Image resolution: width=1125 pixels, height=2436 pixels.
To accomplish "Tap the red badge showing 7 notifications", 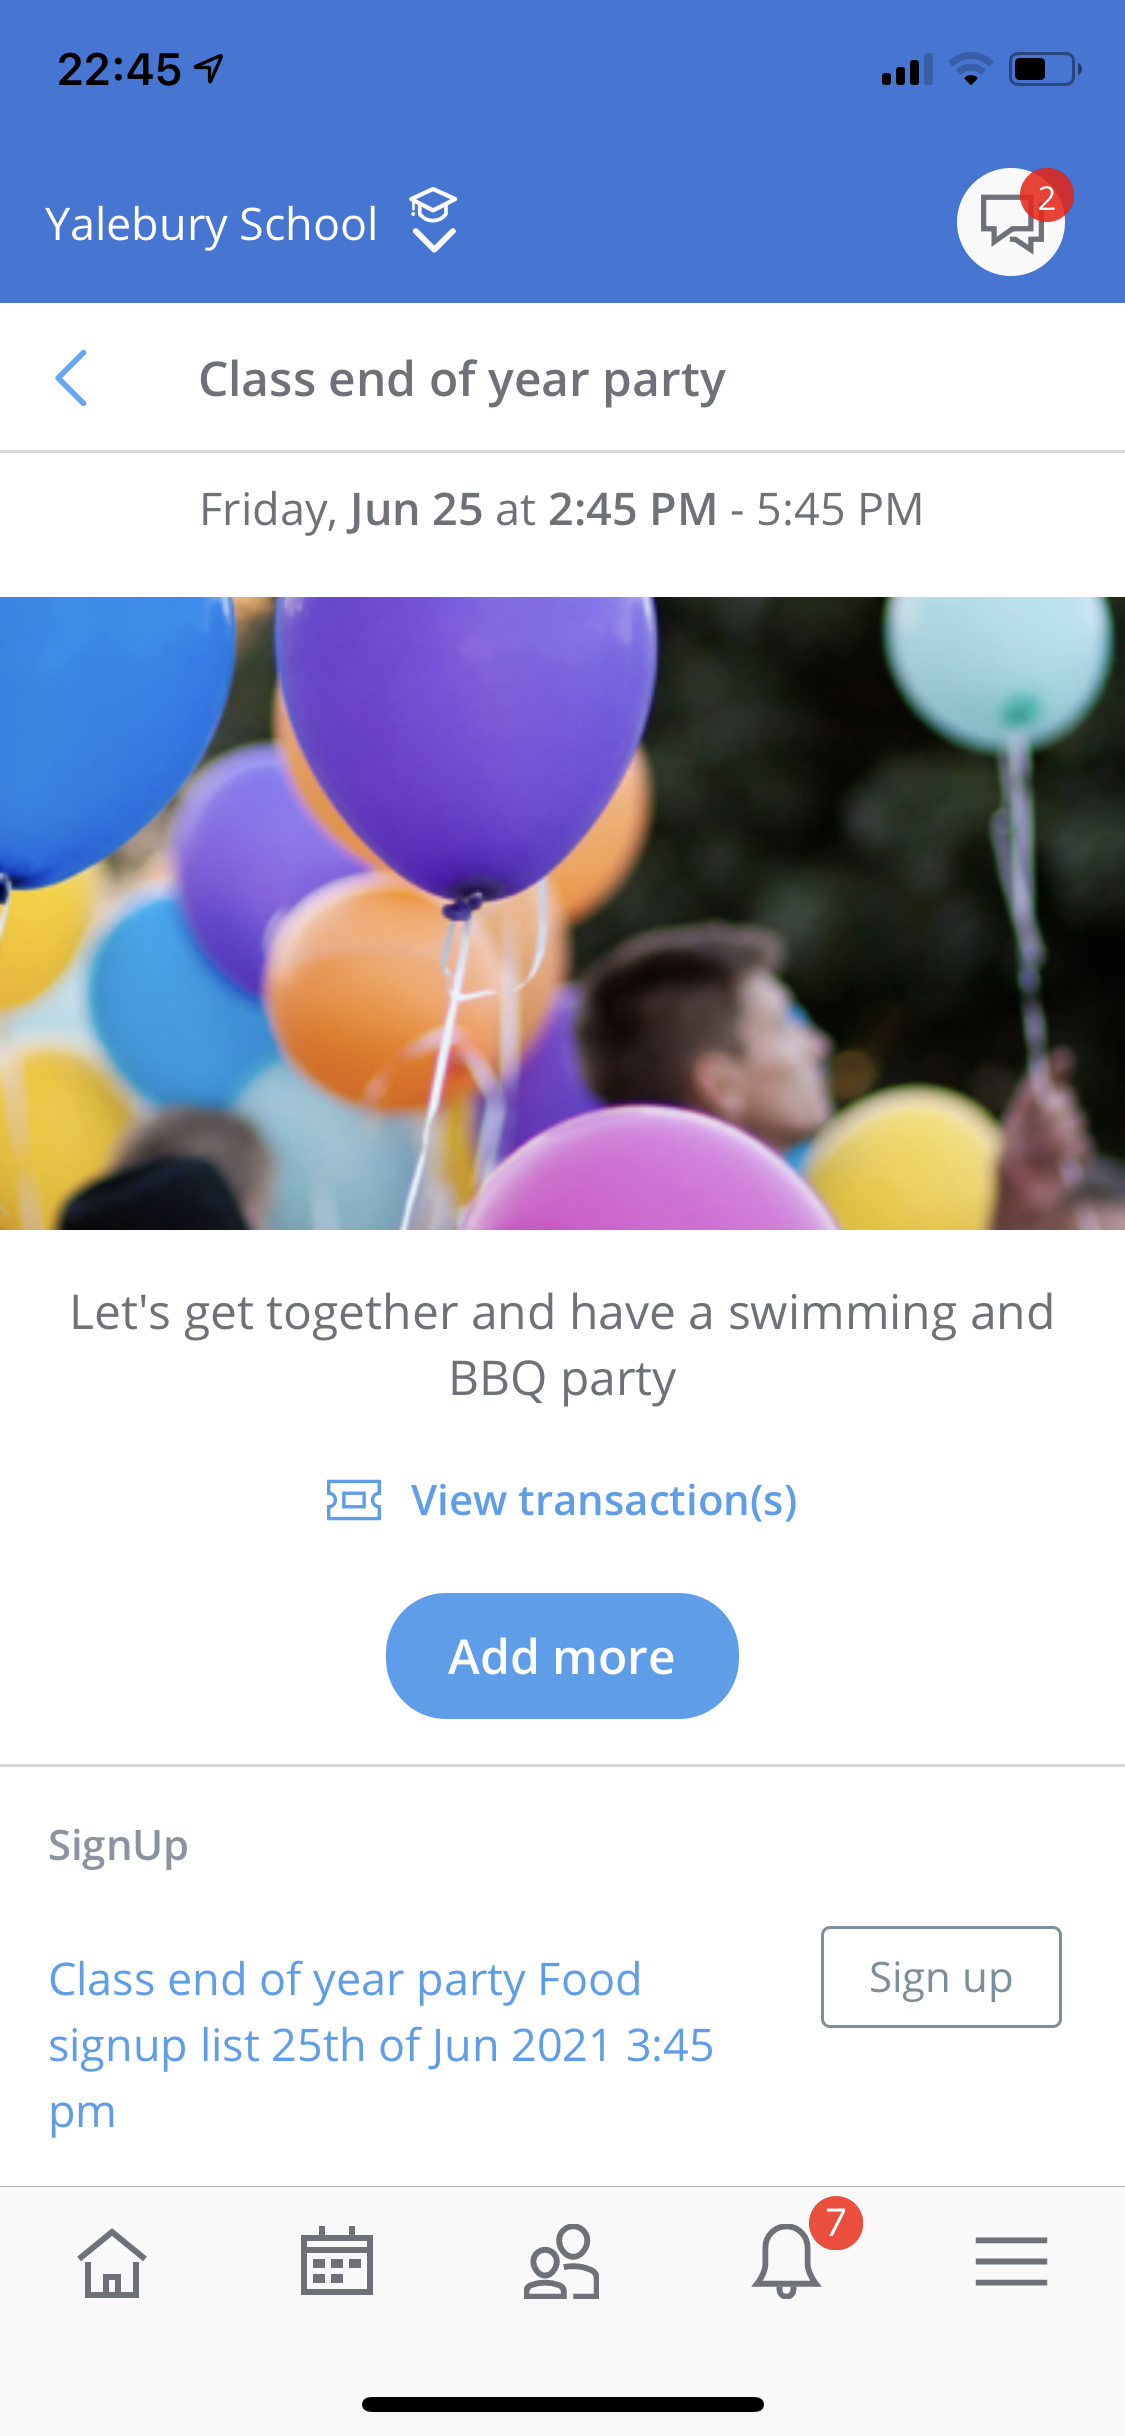I will click(x=836, y=2223).
